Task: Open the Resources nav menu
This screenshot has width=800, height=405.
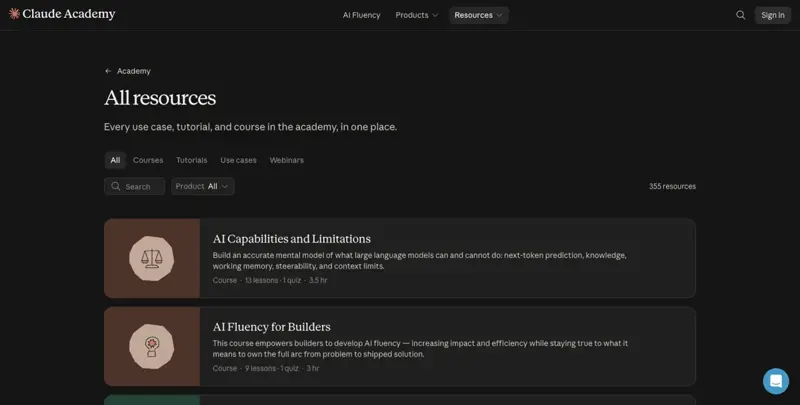Action: 478,15
